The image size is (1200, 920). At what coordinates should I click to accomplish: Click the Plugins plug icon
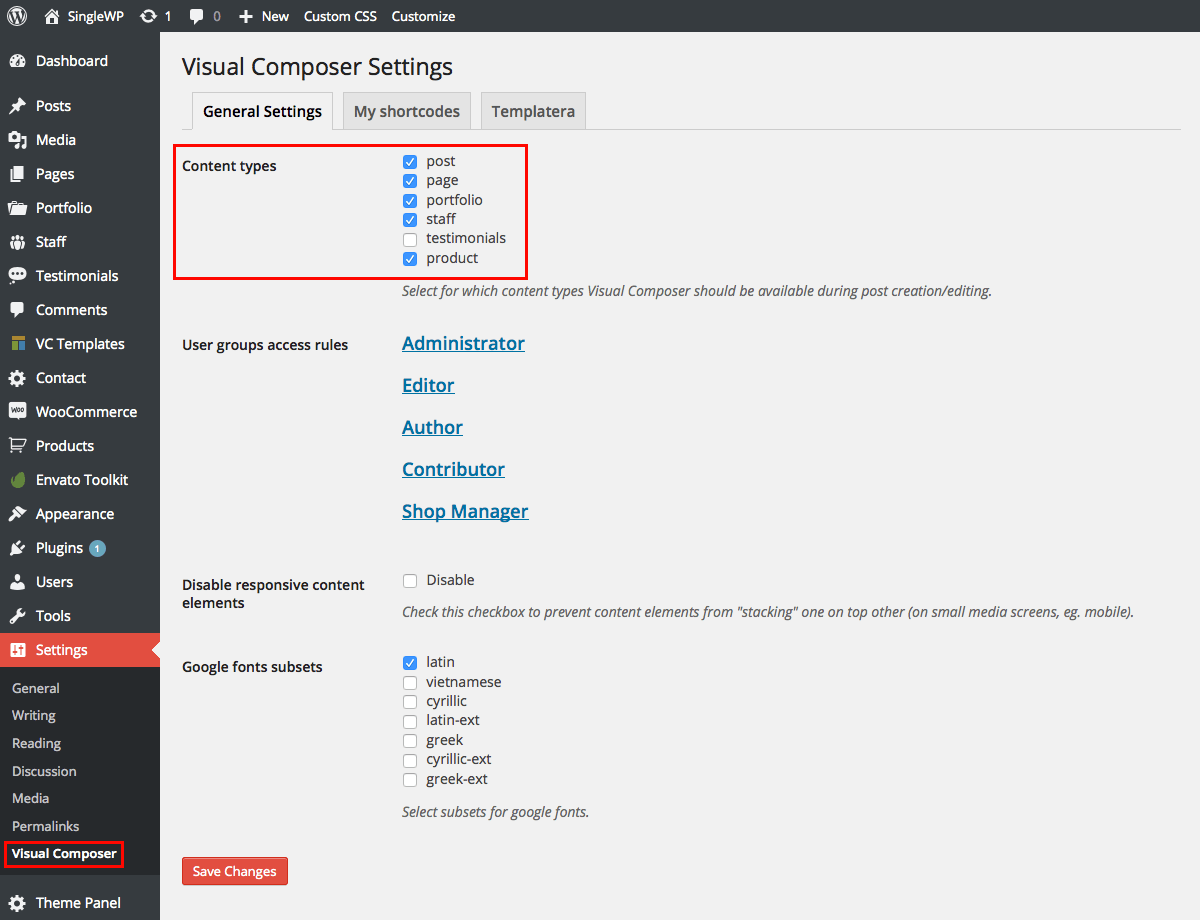pyautogui.click(x=17, y=548)
